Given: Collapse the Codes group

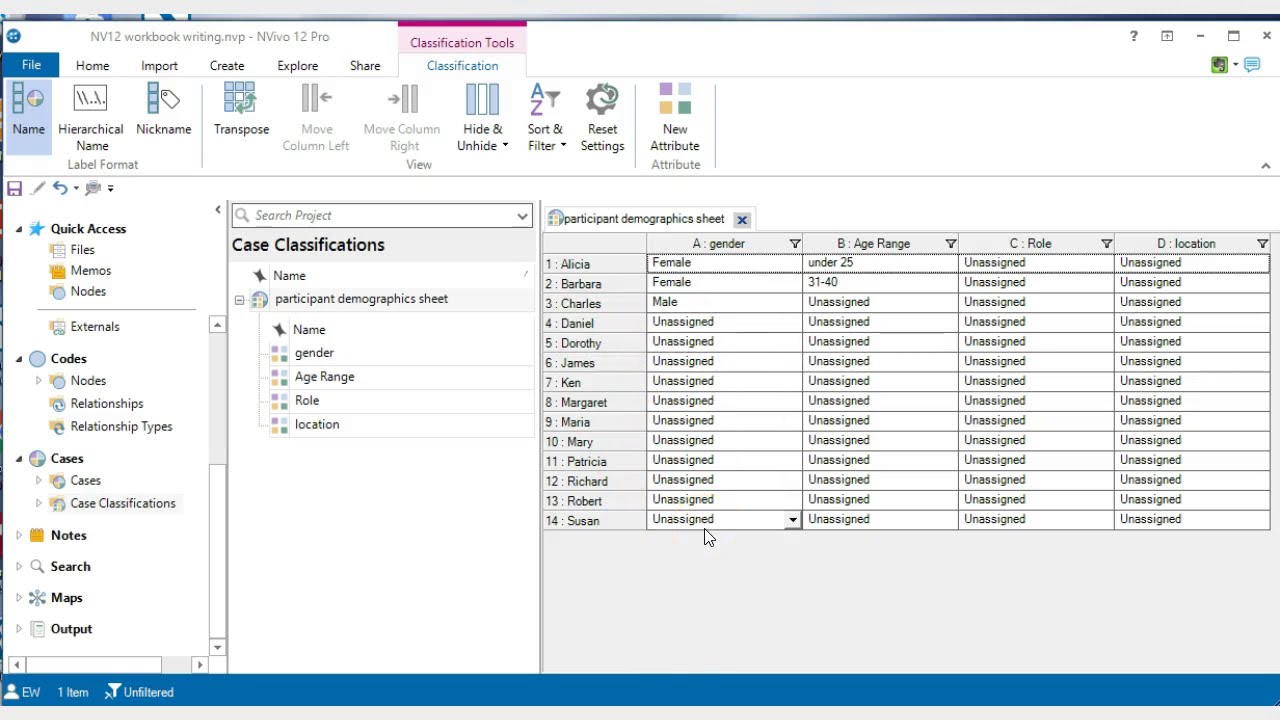Looking at the screenshot, I should 19,359.
